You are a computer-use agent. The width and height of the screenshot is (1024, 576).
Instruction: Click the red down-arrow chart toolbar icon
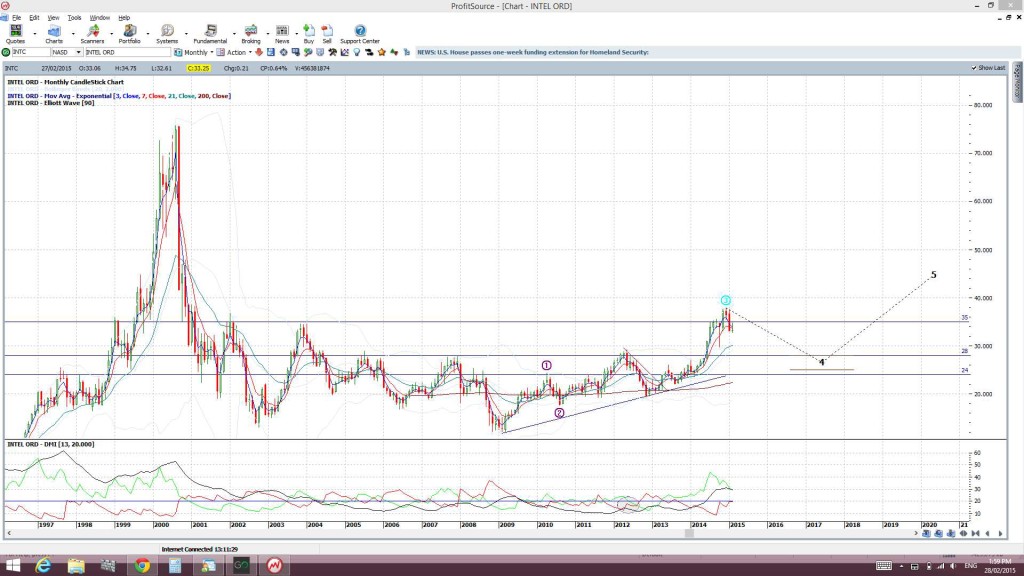pyautogui.click(x=259, y=52)
